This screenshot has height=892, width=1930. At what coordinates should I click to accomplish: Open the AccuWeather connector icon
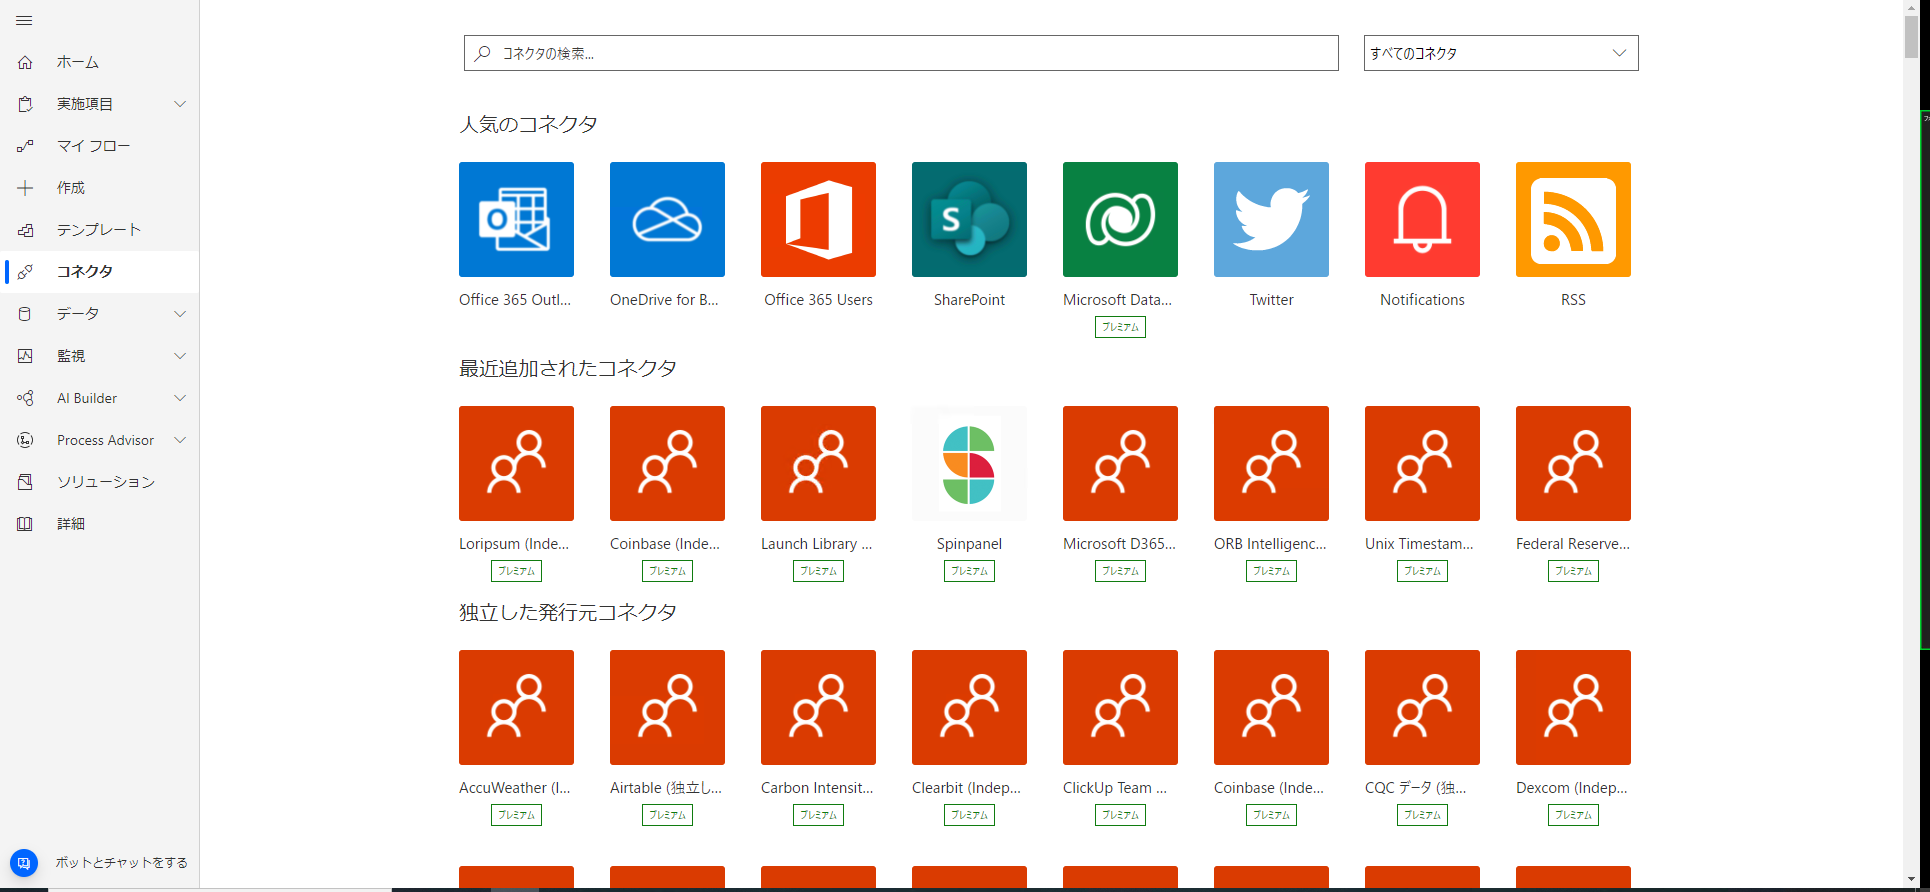516,707
